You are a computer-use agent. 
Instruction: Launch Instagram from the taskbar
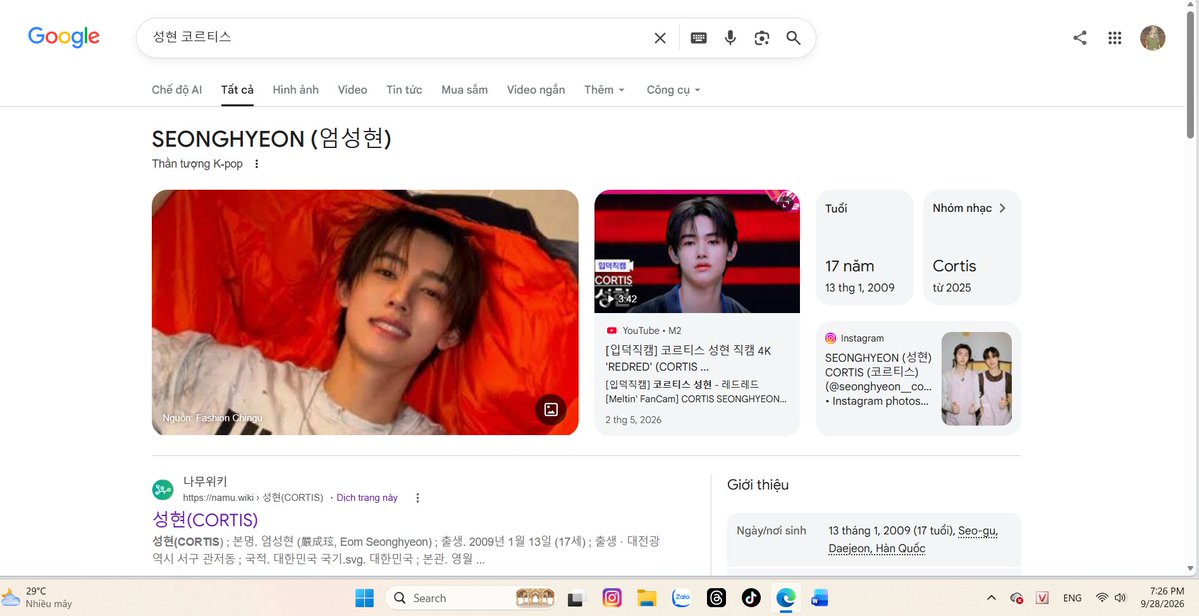(612, 598)
